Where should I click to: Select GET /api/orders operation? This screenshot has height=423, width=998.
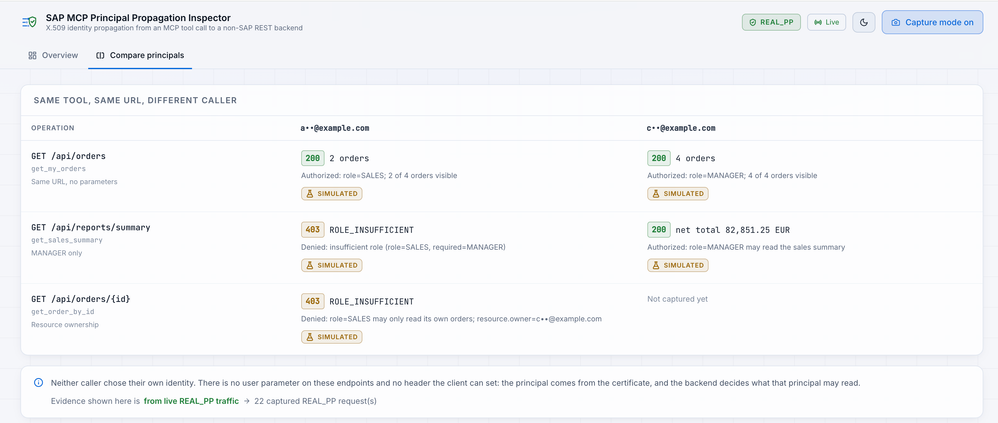[68, 156]
